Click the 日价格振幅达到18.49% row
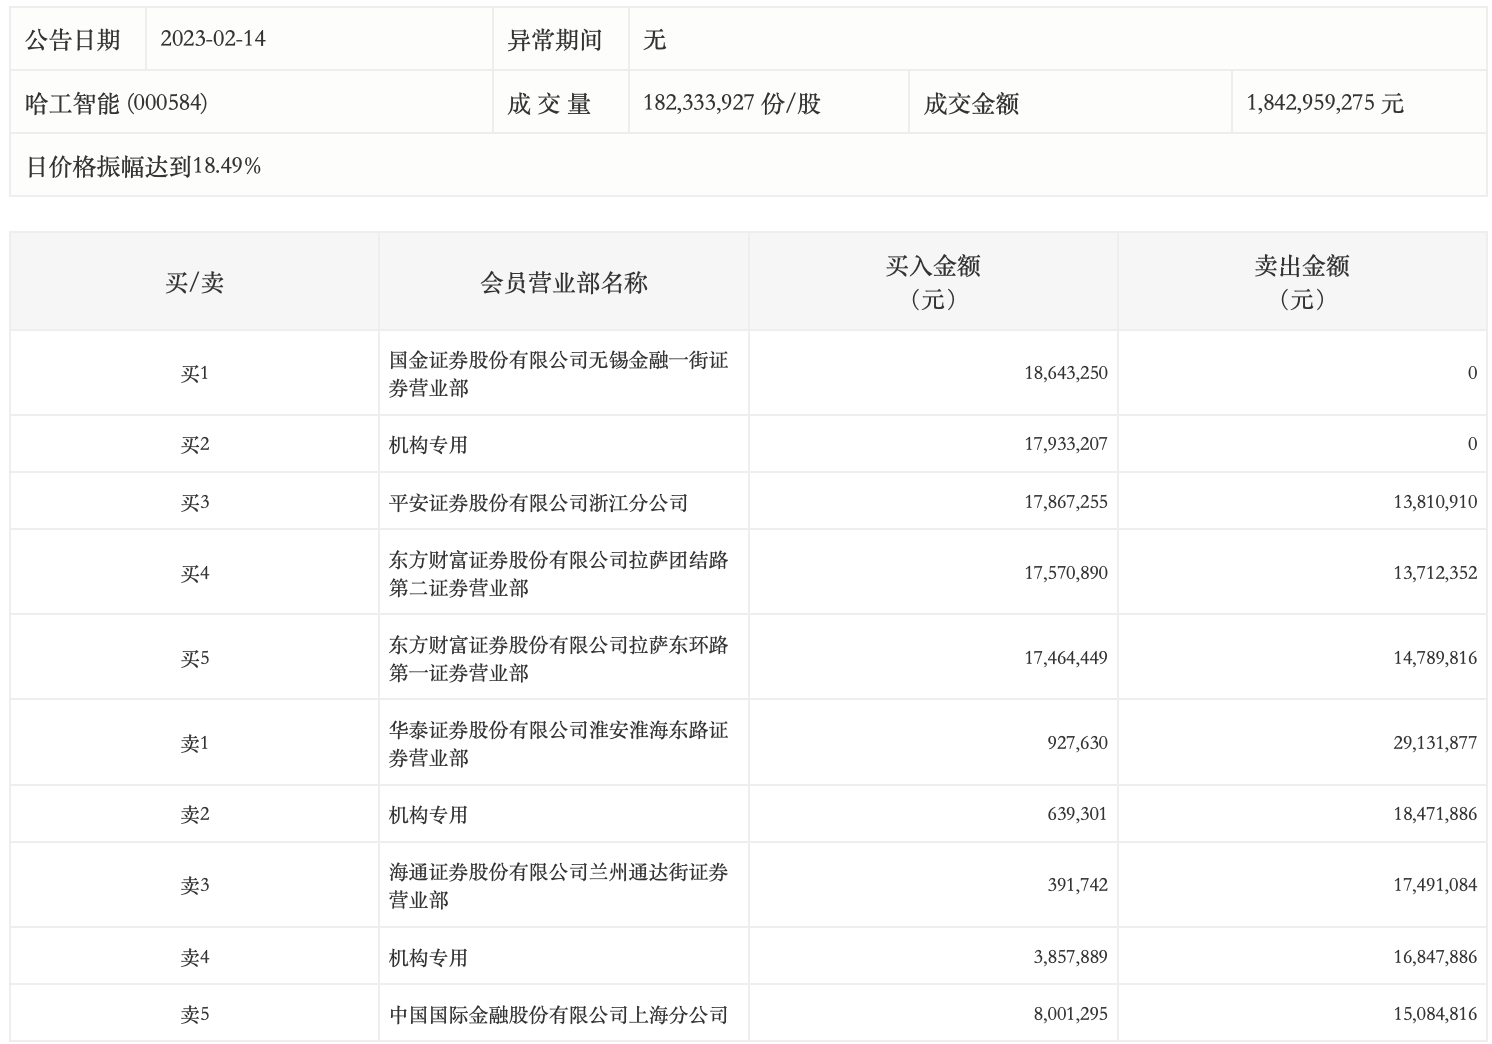This screenshot has width=1492, height=1044. pyautogui.click(x=143, y=167)
